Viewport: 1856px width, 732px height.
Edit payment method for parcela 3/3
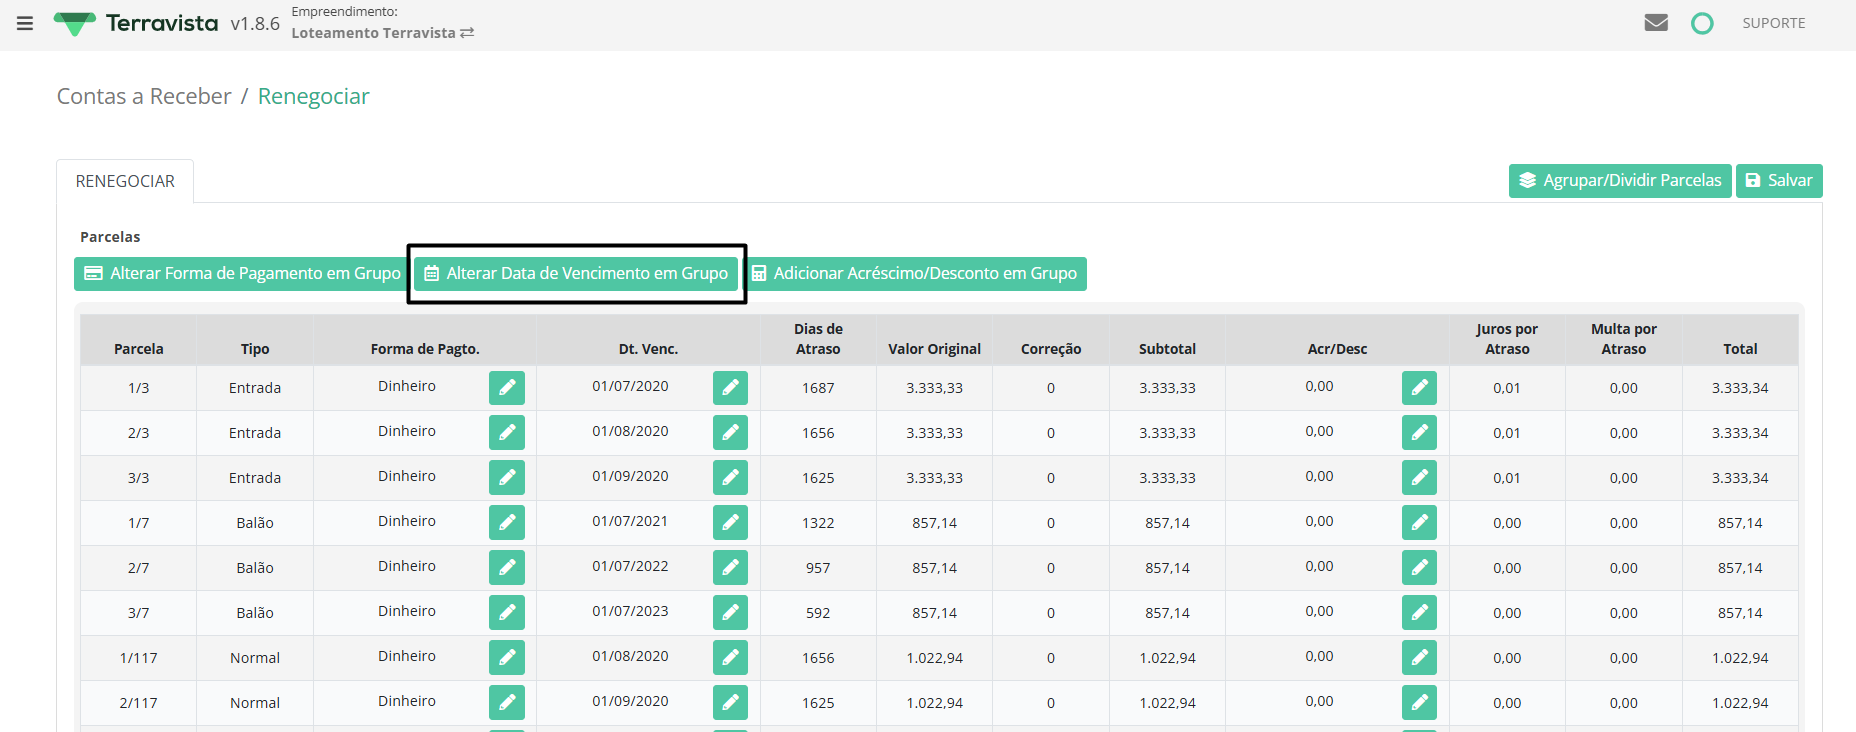pyautogui.click(x=507, y=478)
